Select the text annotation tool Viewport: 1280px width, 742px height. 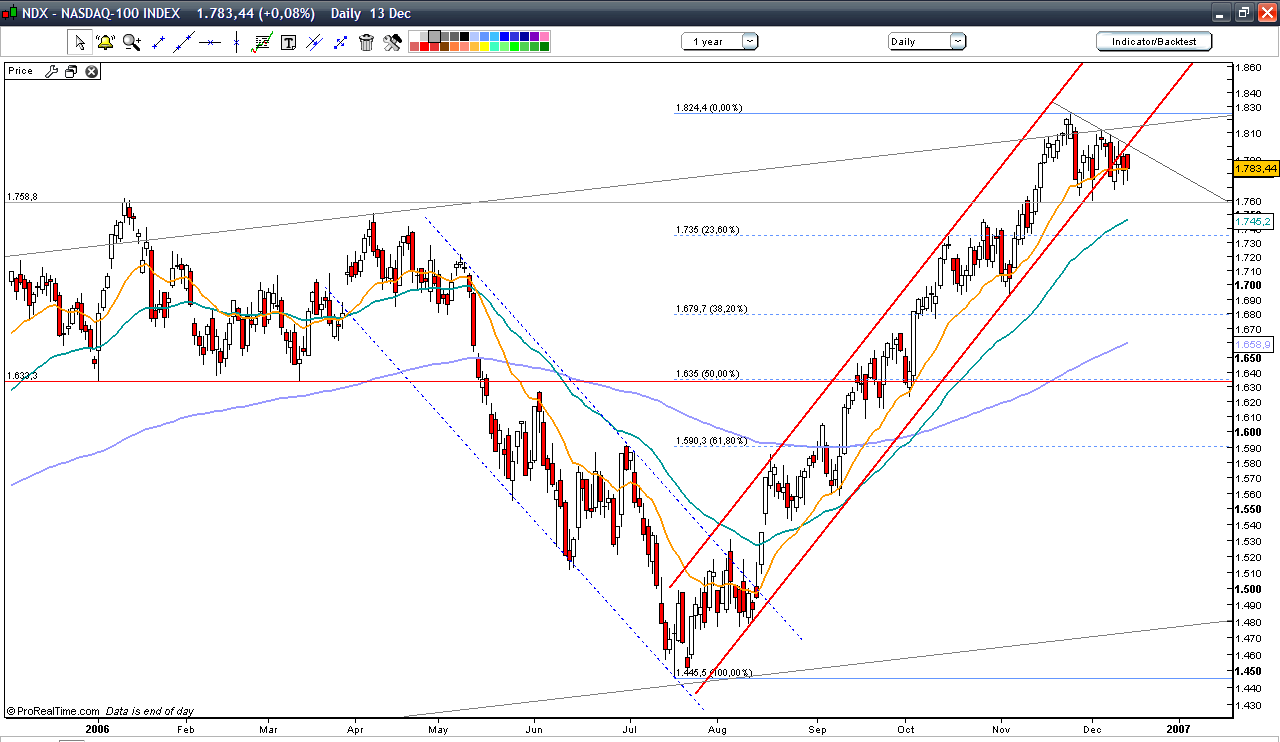coord(289,42)
